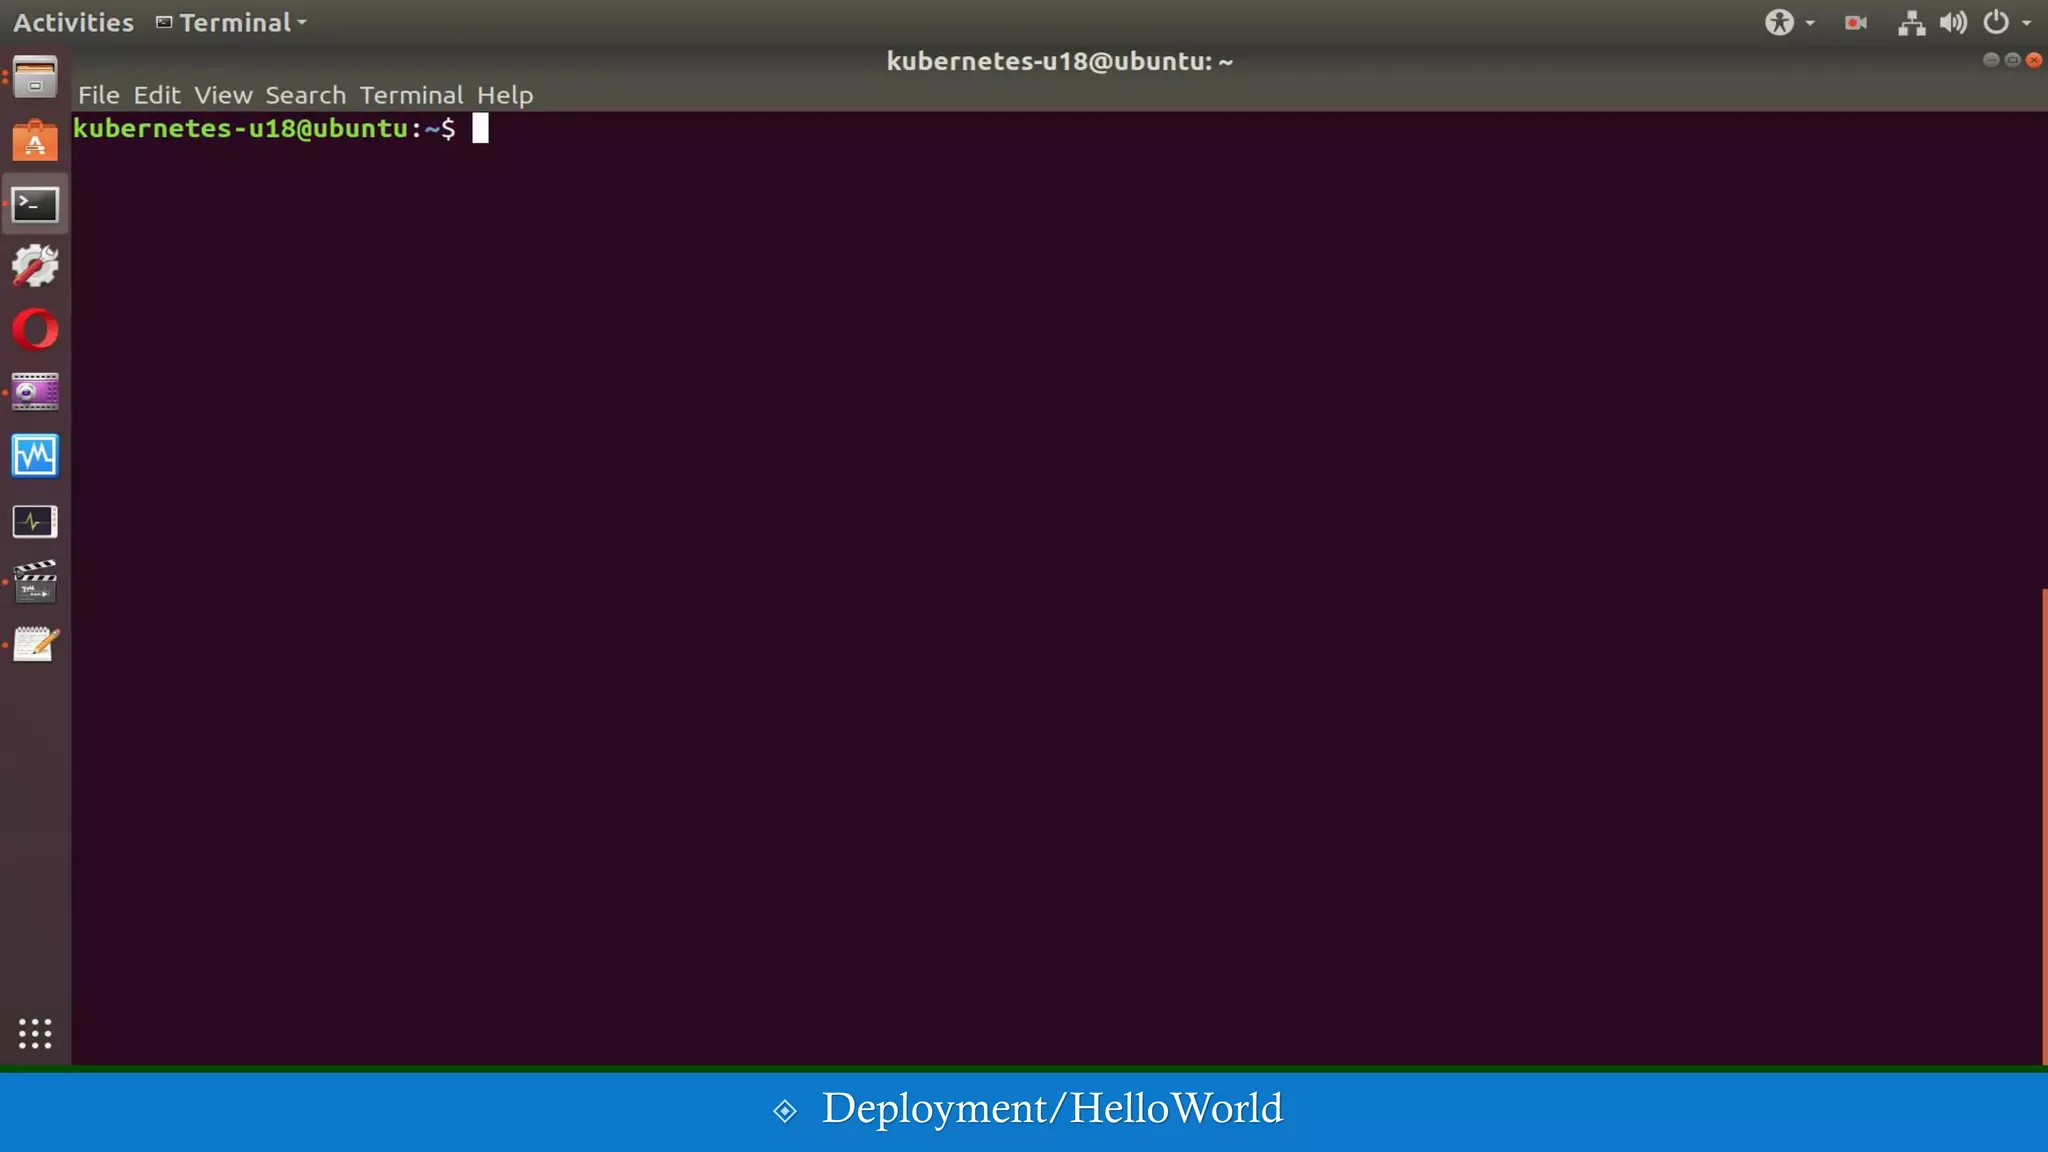
Task: Click the Activities button
Action: point(73,22)
